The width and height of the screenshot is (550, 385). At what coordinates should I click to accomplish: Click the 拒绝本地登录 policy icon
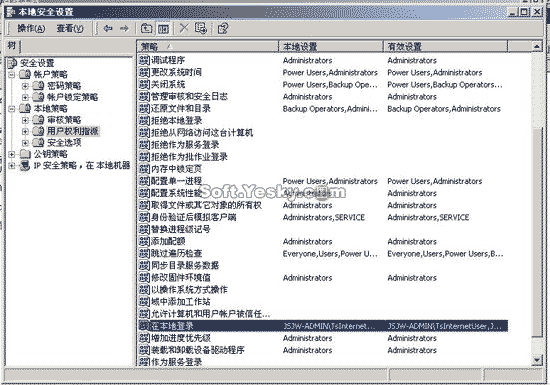(145, 121)
